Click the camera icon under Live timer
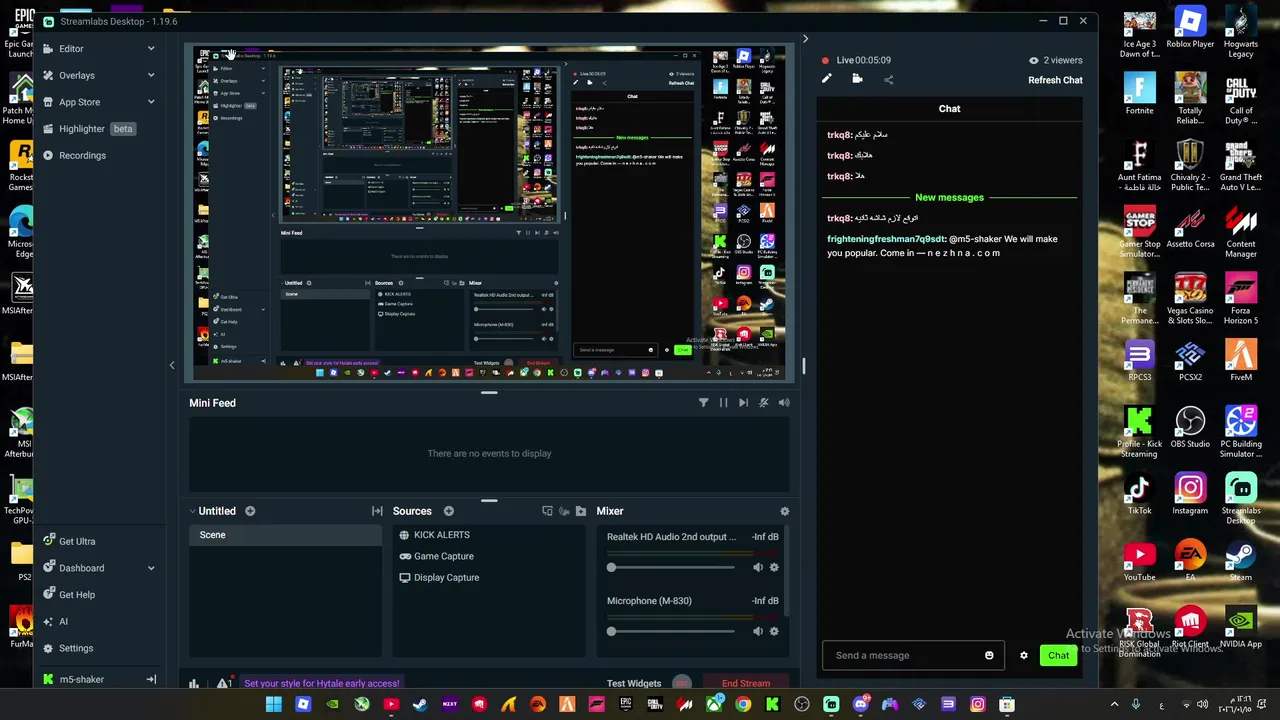Screen dimensions: 1280x720 tap(857, 79)
